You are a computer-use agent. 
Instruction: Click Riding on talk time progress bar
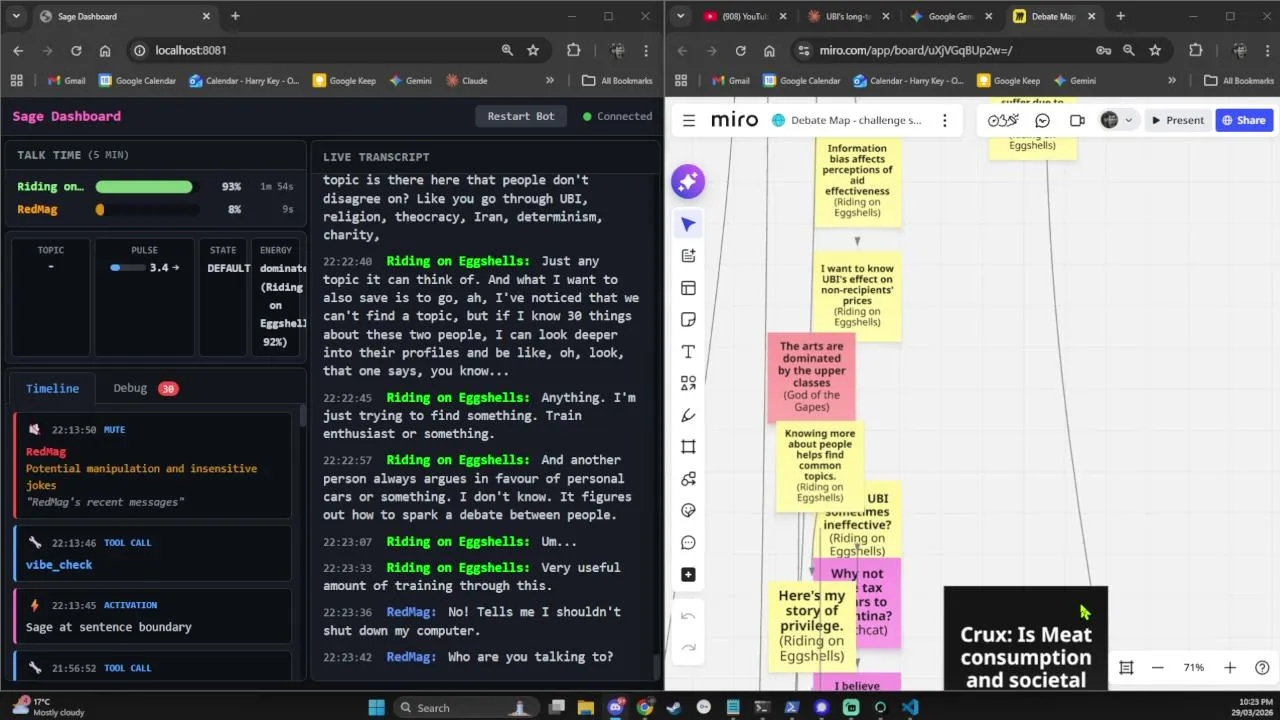click(147, 187)
